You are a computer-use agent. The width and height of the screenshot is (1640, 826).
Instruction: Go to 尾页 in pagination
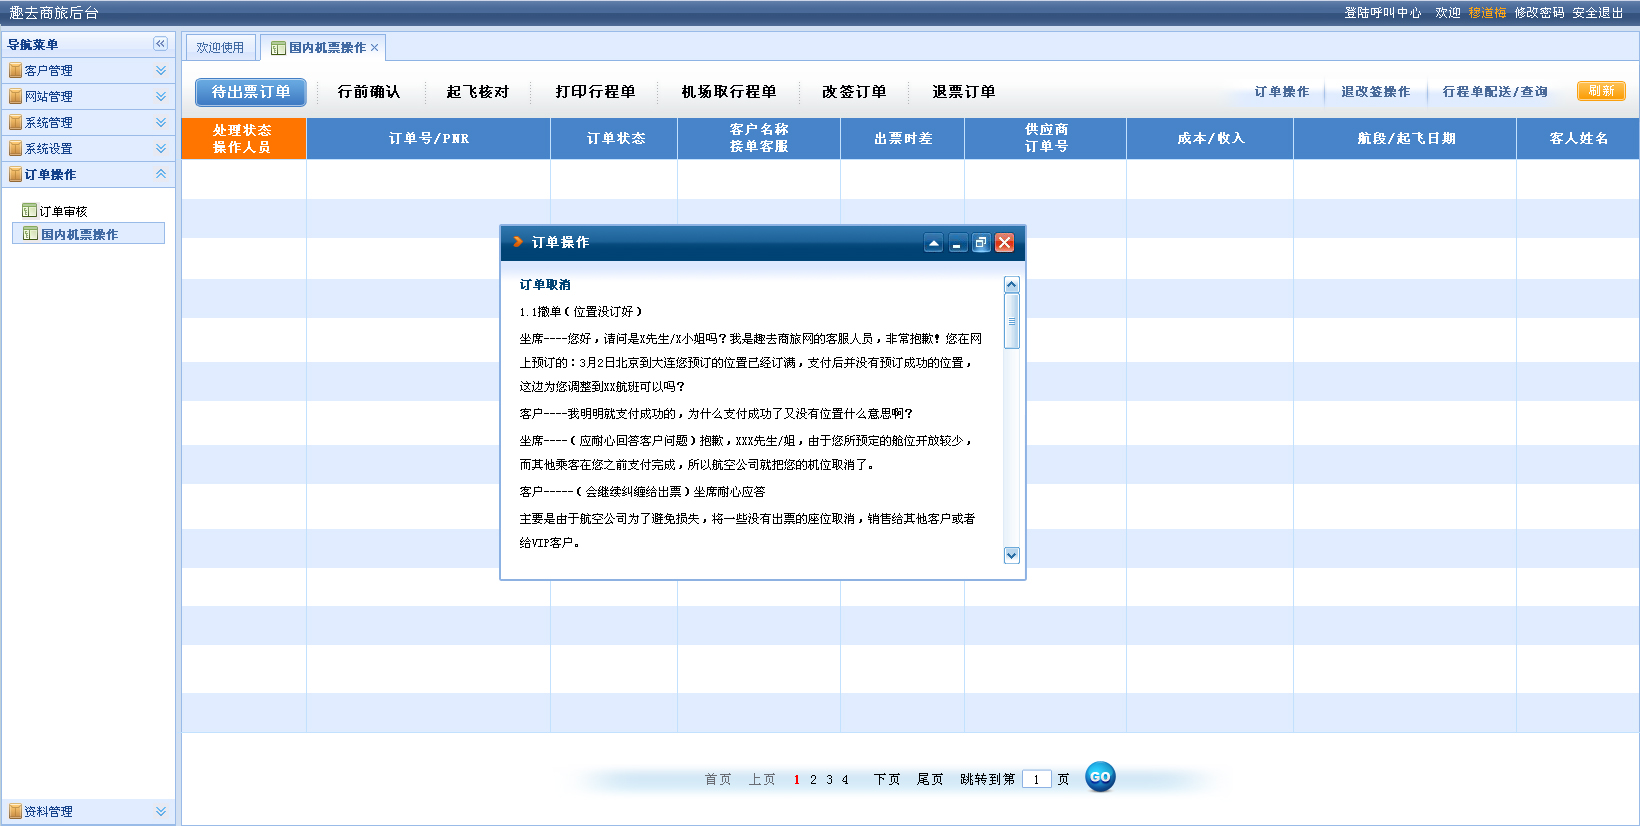click(x=930, y=779)
